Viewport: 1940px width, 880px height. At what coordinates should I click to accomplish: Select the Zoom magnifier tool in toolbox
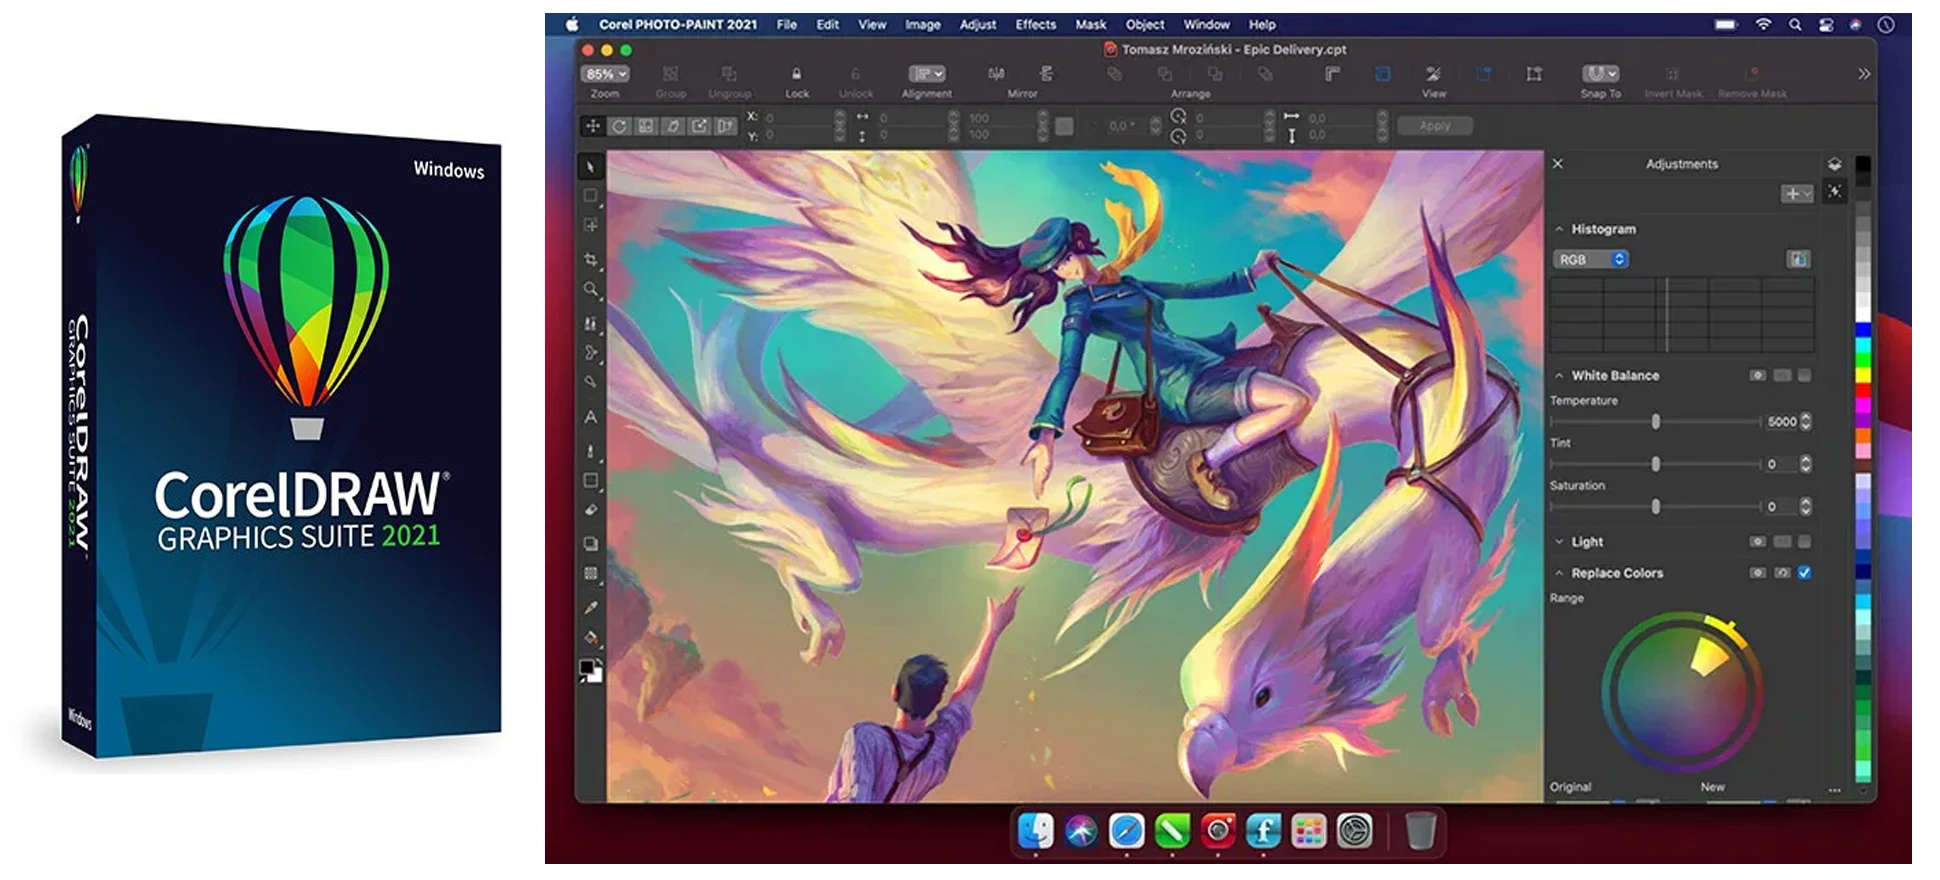point(591,290)
